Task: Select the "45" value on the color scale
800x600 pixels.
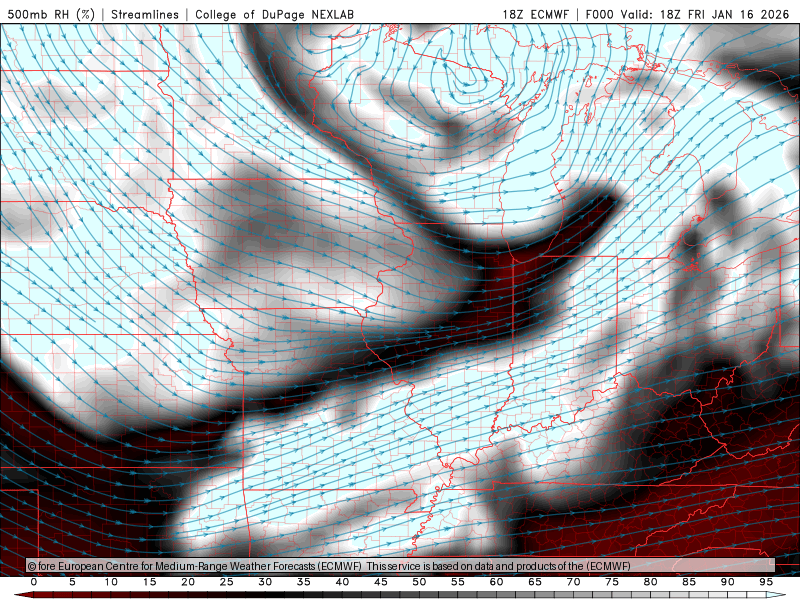Action: click(381, 582)
